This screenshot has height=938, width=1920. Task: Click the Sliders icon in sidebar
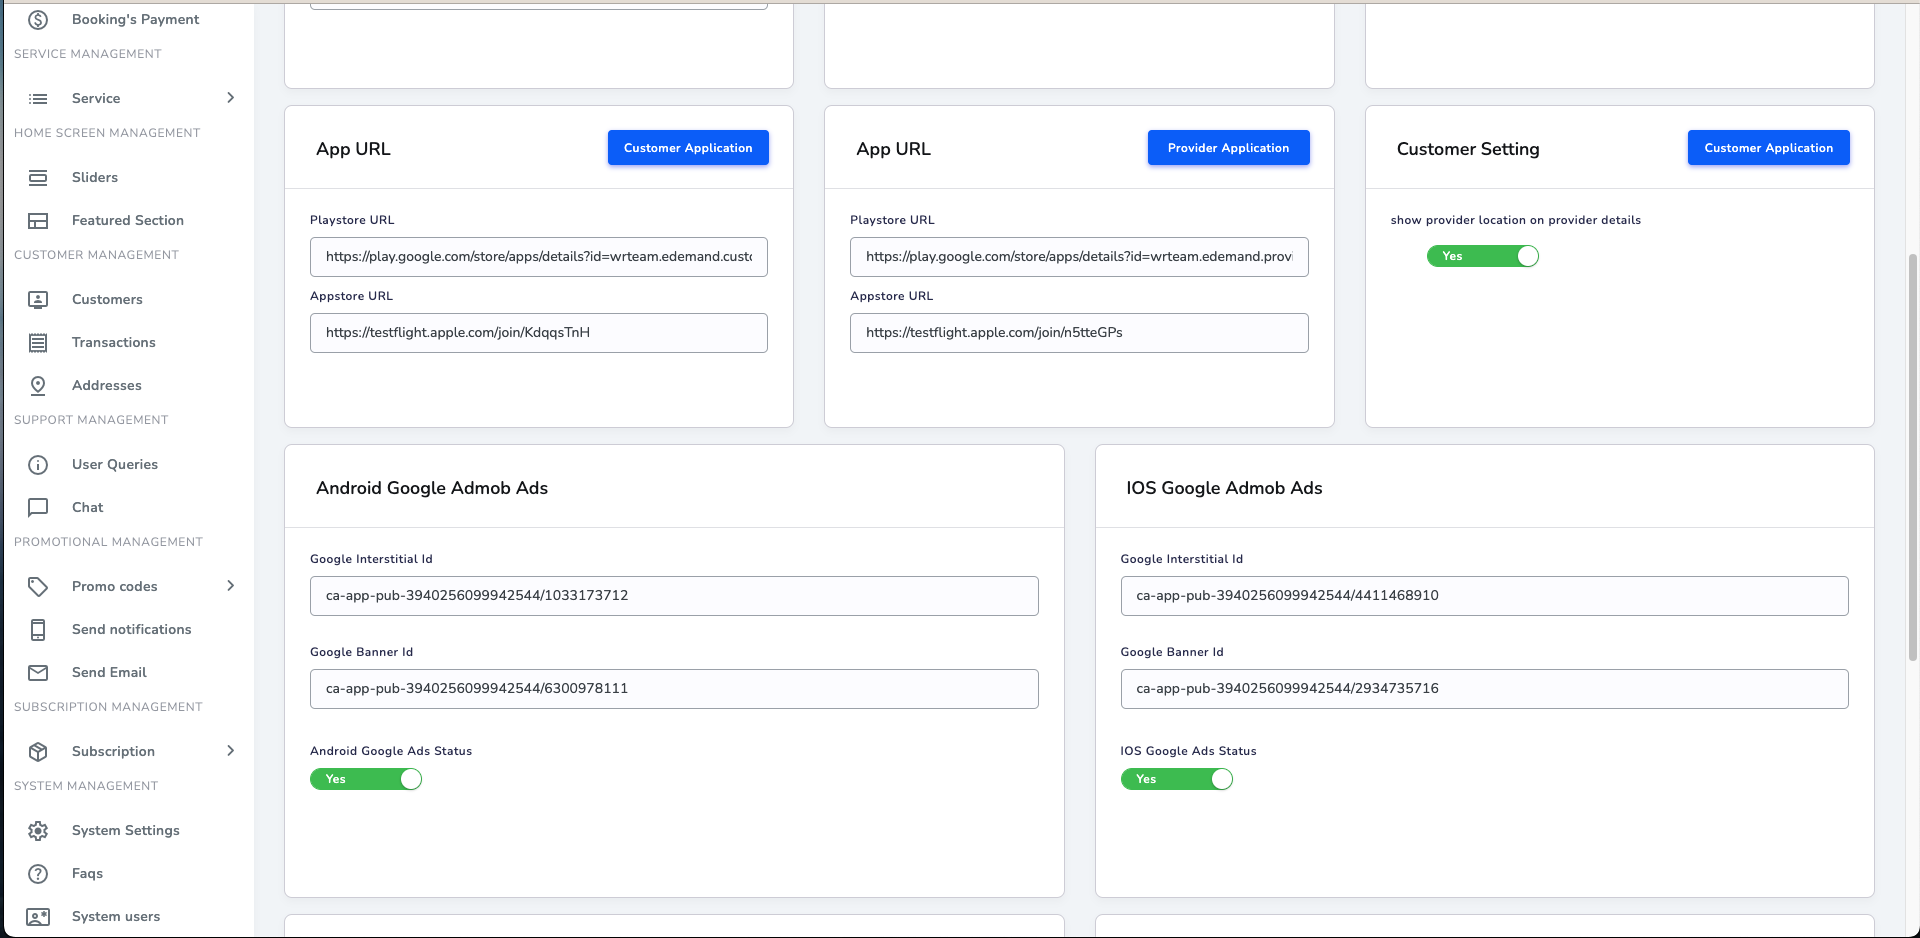(x=38, y=177)
